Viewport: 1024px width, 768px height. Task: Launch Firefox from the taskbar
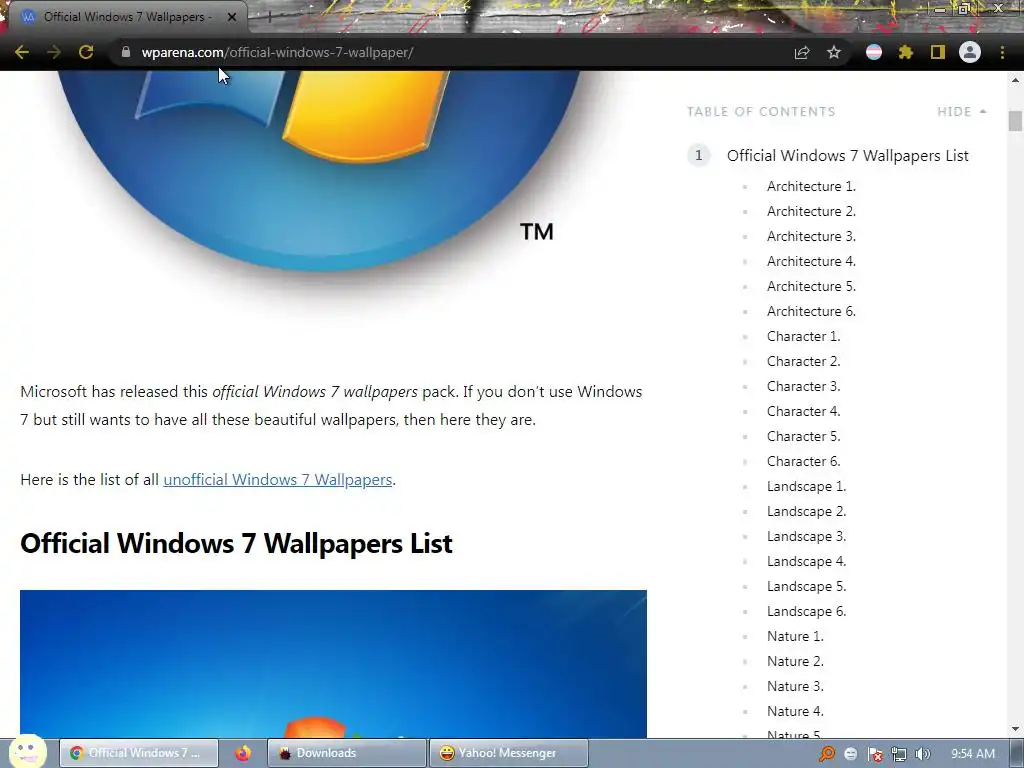pyautogui.click(x=243, y=753)
